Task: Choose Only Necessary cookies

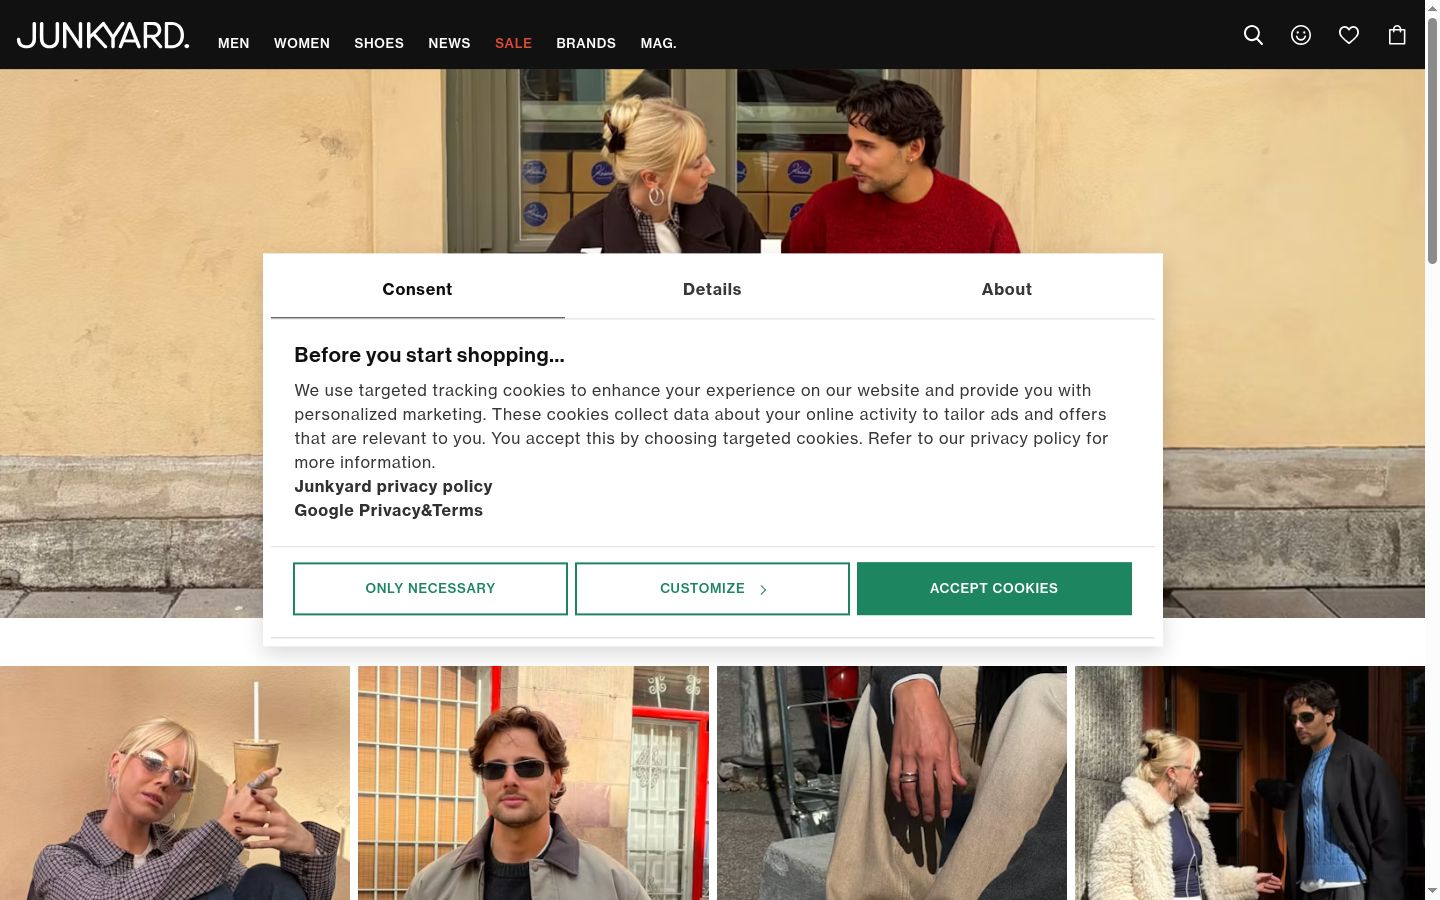Action: [x=430, y=588]
